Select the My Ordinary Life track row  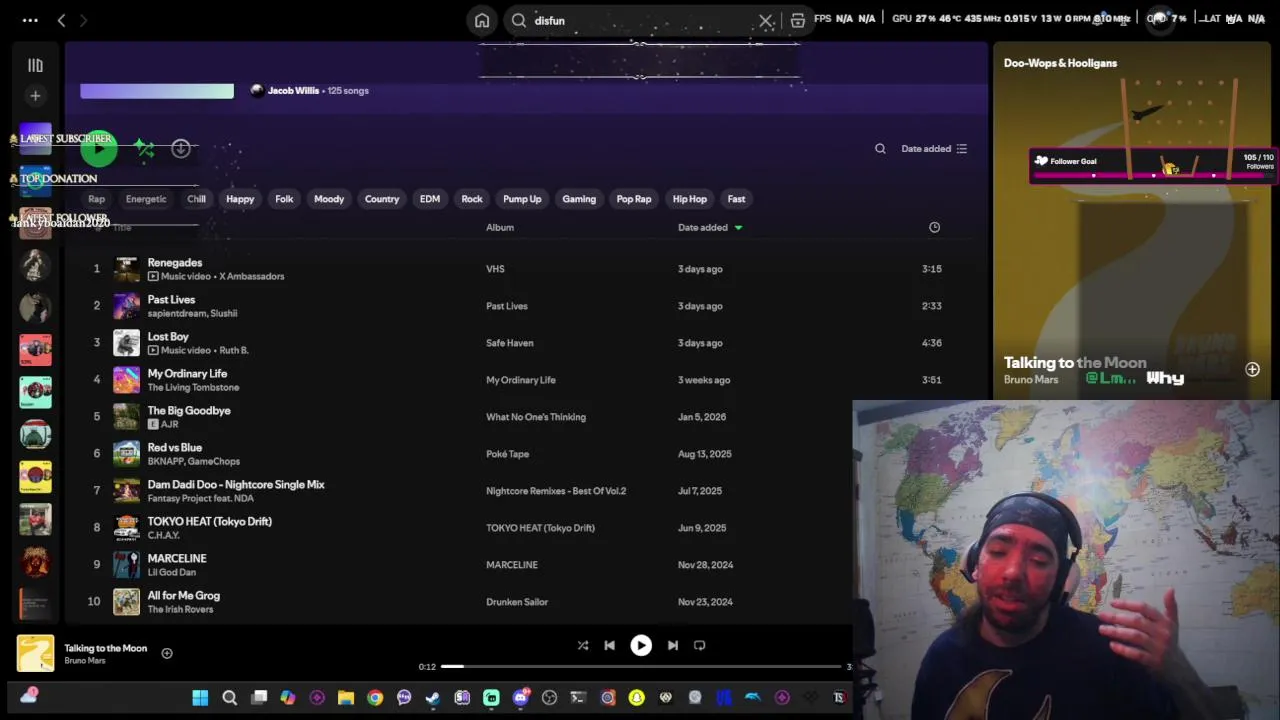(520, 380)
